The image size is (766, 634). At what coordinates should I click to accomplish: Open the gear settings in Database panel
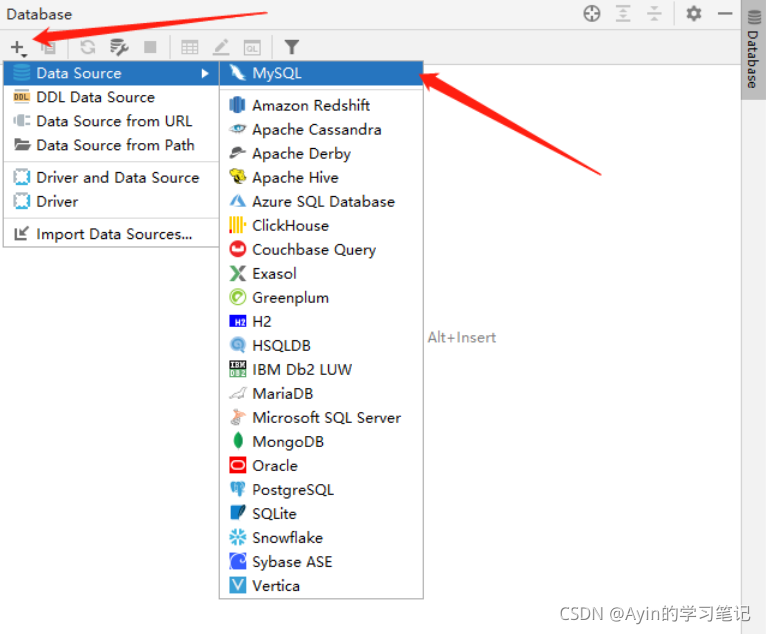coord(694,14)
